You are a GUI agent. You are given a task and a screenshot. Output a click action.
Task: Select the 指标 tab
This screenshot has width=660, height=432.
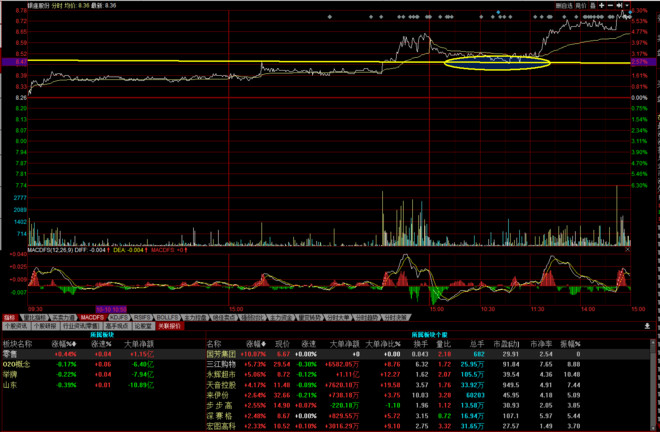tap(10, 317)
